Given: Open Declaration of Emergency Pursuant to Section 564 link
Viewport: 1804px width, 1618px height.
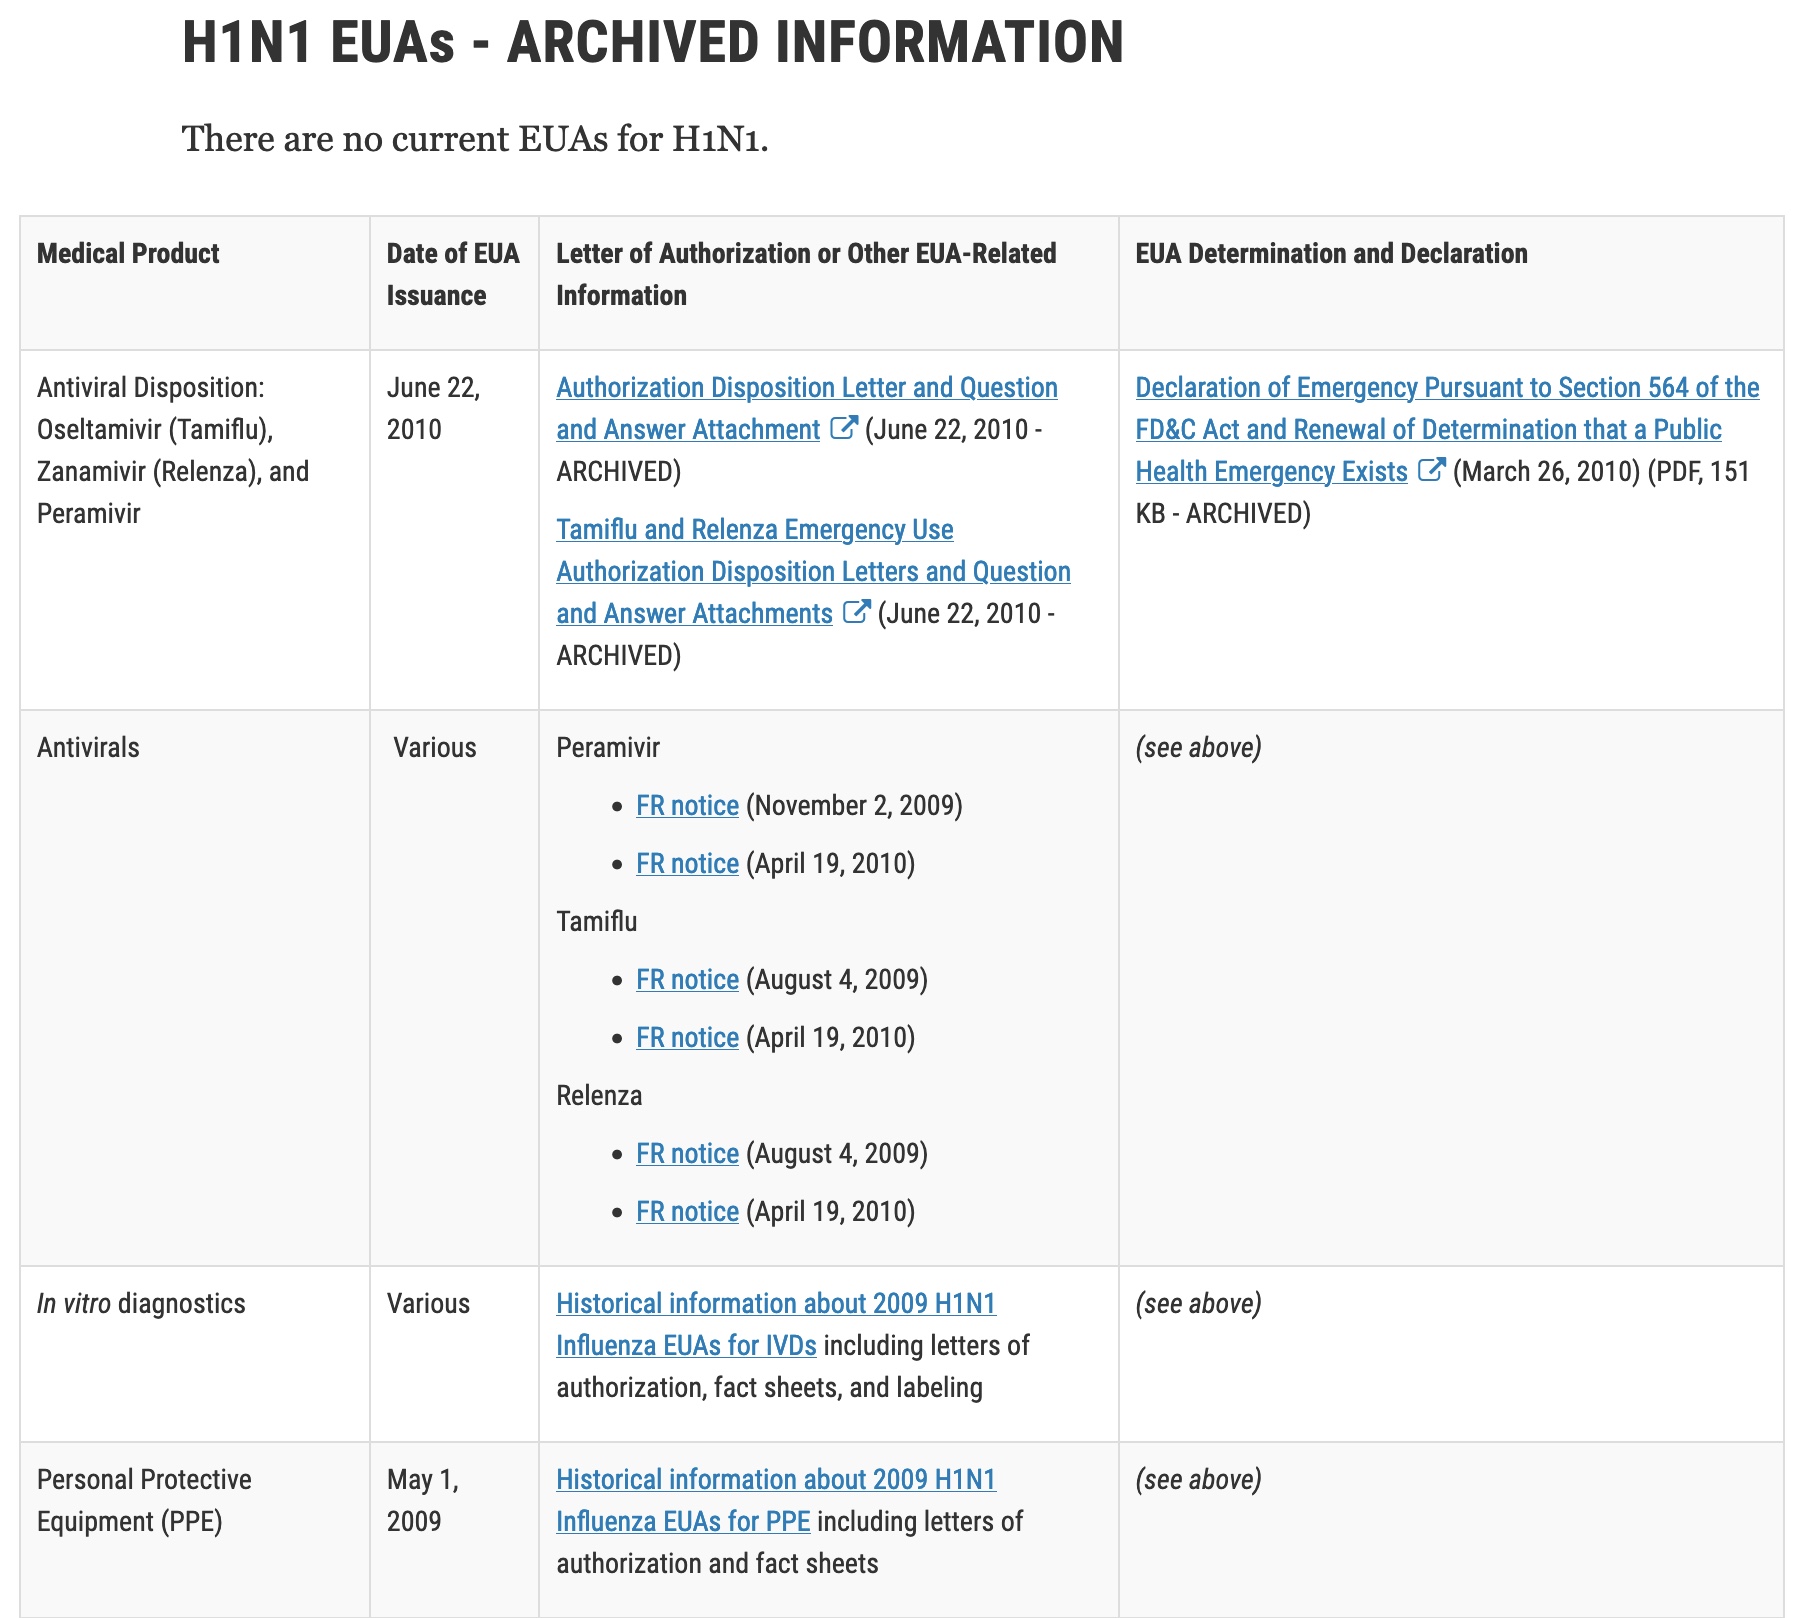Looking at the screenshot, I should pyautogui.click(x=1446, y=388).
